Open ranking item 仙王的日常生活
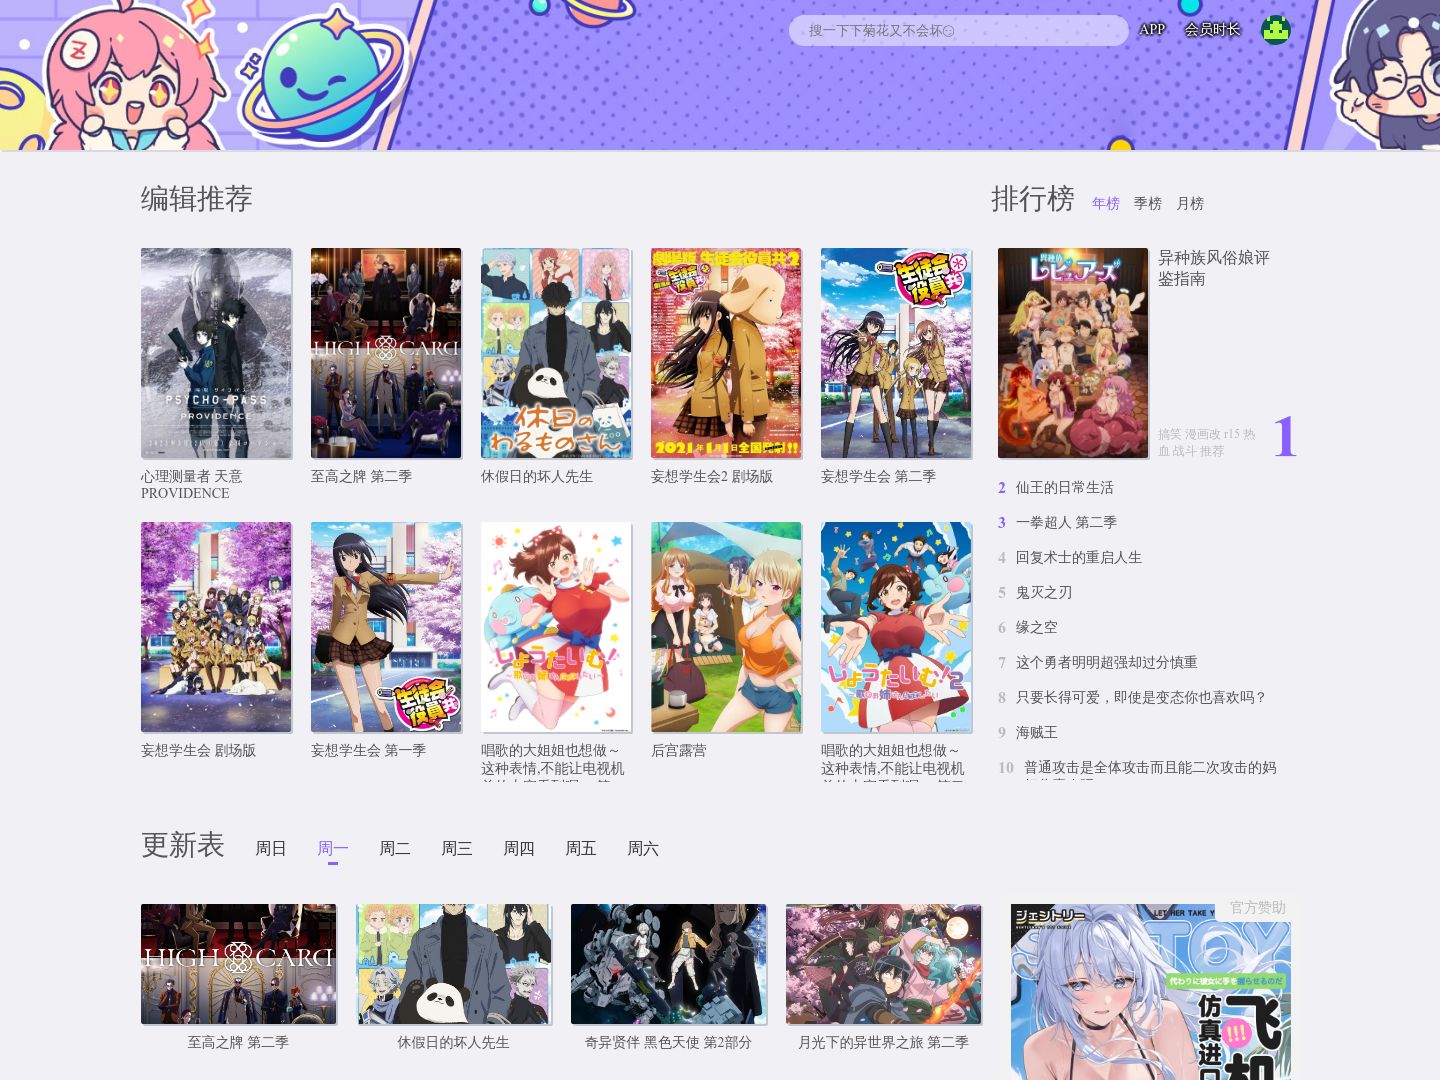Screen dimensions: 1440x1080 pyautogui.click(x=1064, y=487)
